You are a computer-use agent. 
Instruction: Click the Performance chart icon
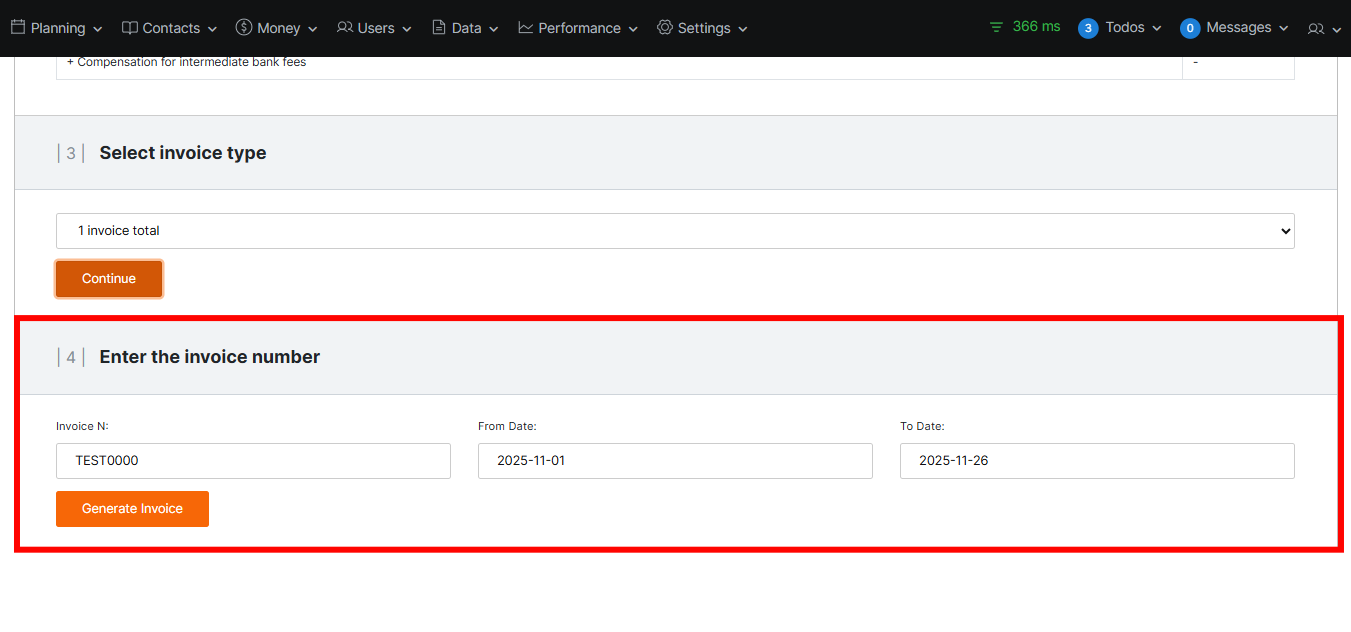[x=526, y=28]
